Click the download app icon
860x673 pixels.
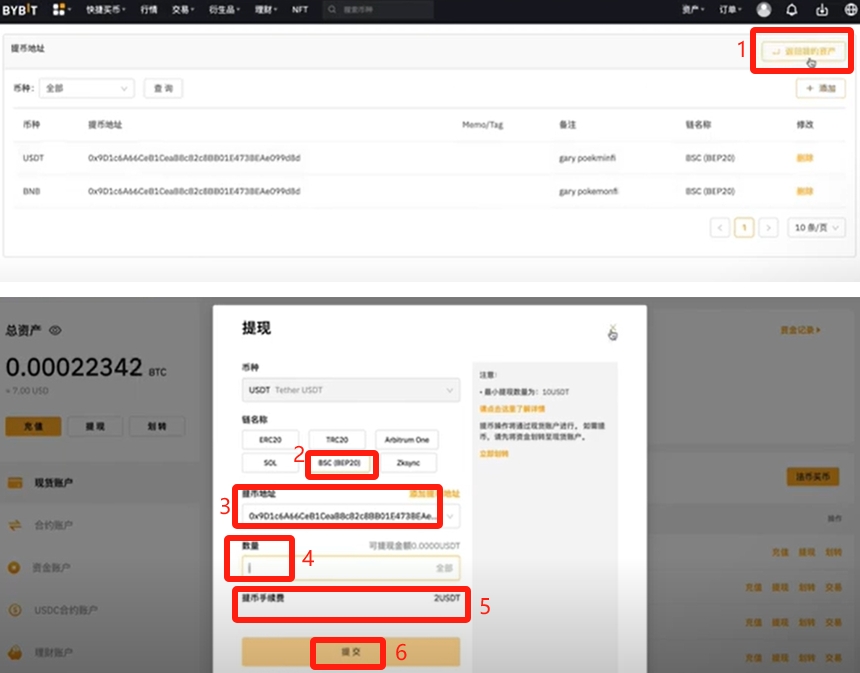[822, 9]
